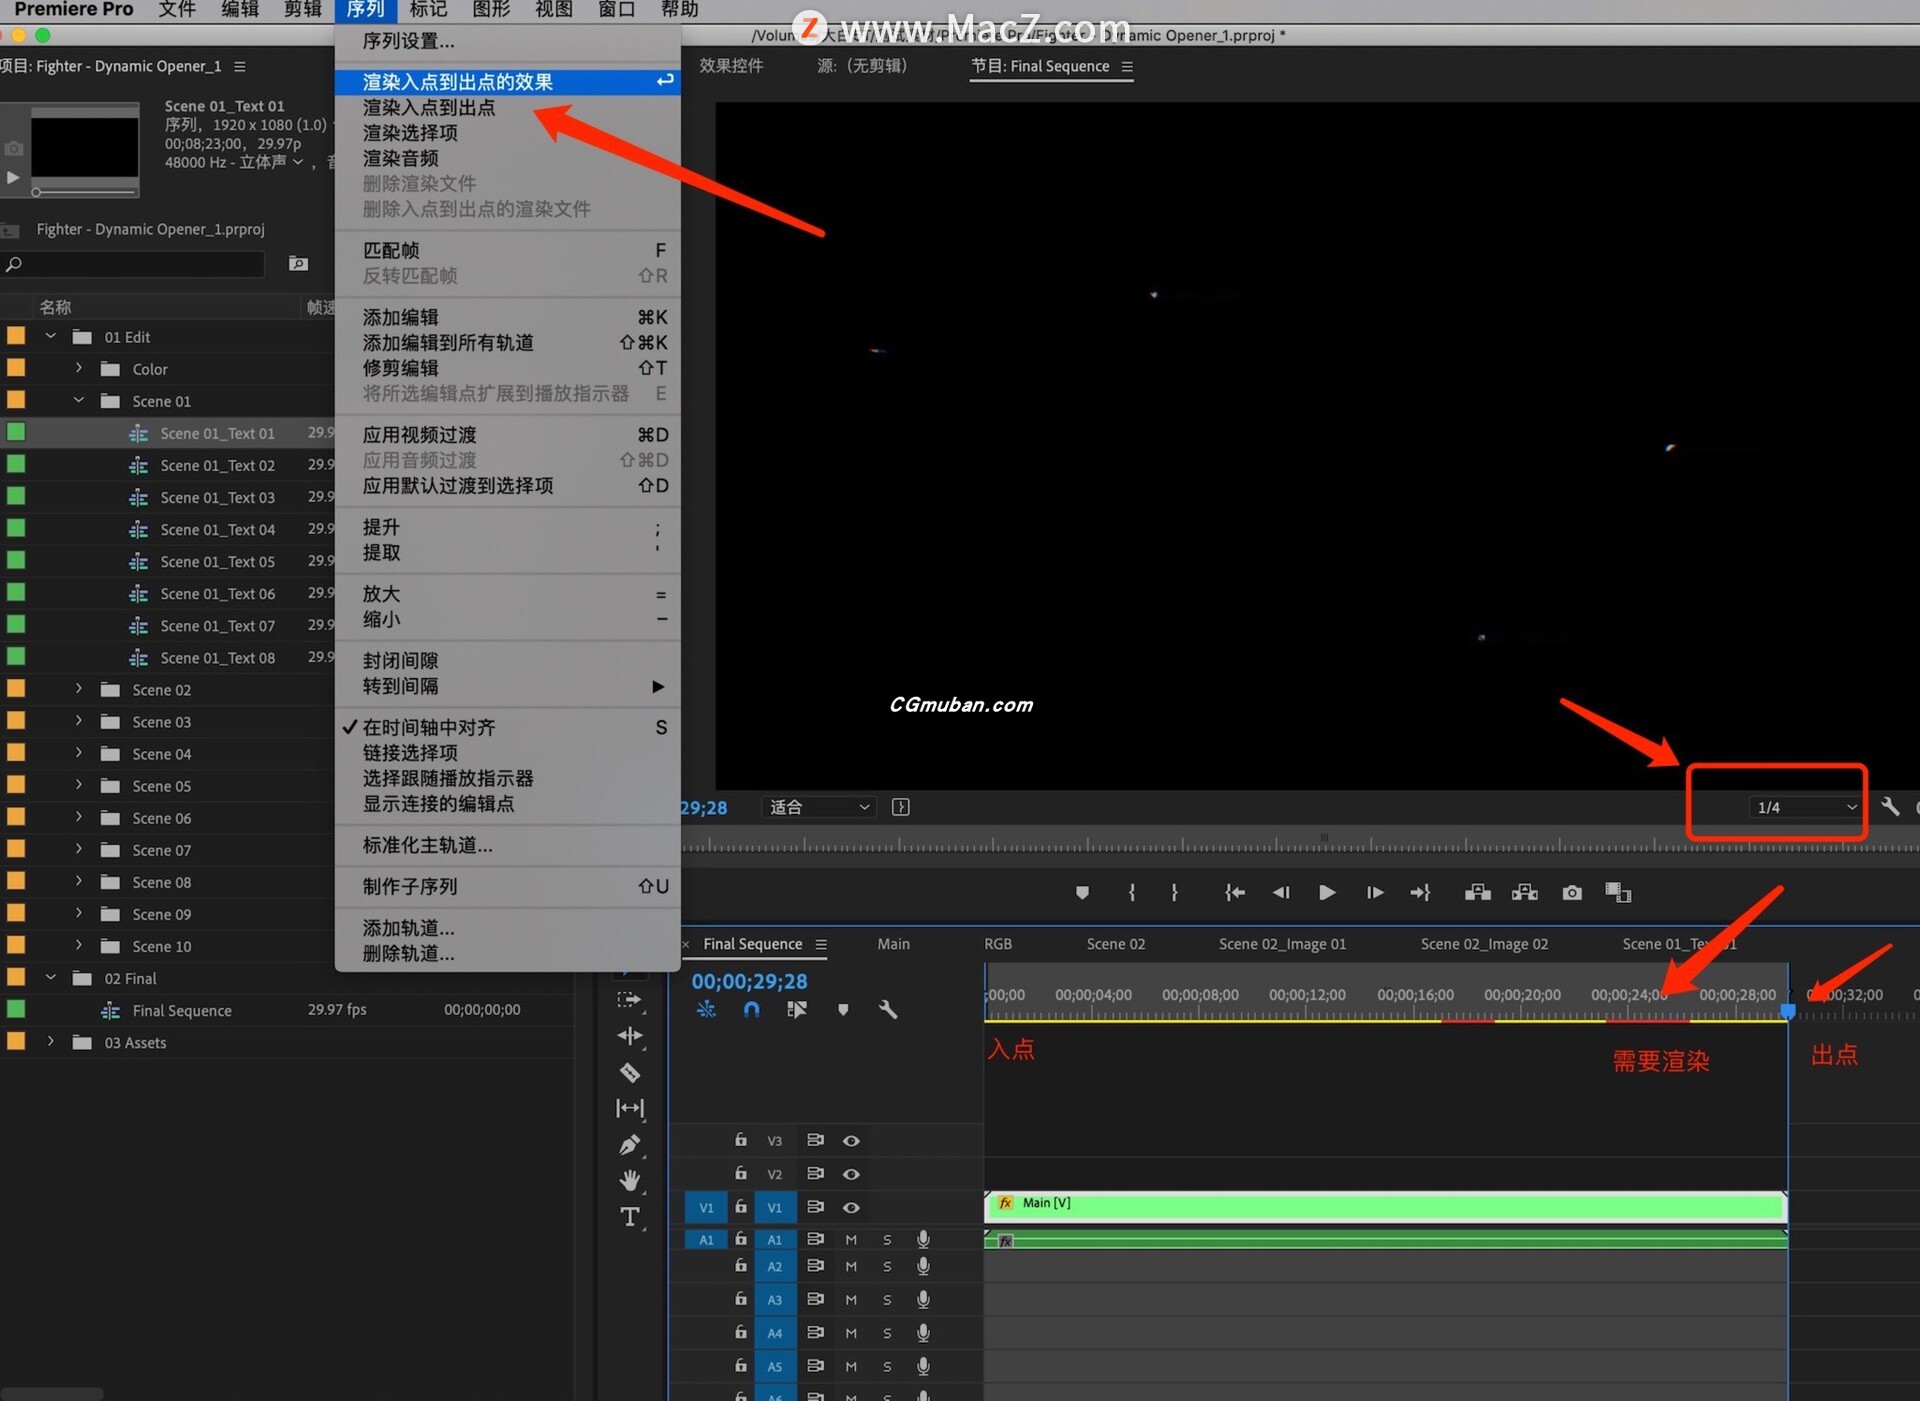Expand the 03 Assets bin
Image resolution: width=1920 pixels, height=1401 pixels.
pos(50,1042)
